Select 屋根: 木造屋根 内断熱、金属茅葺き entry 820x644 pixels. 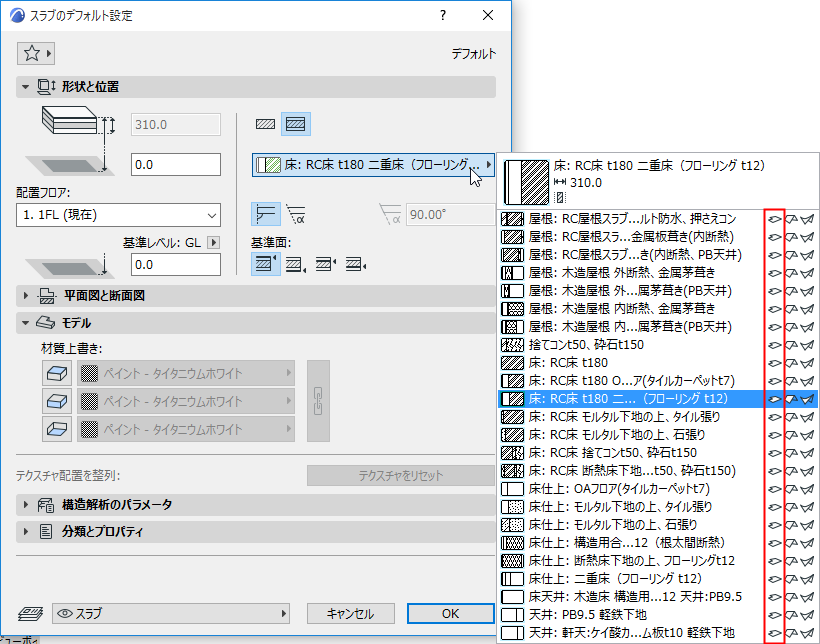point(631,309)
